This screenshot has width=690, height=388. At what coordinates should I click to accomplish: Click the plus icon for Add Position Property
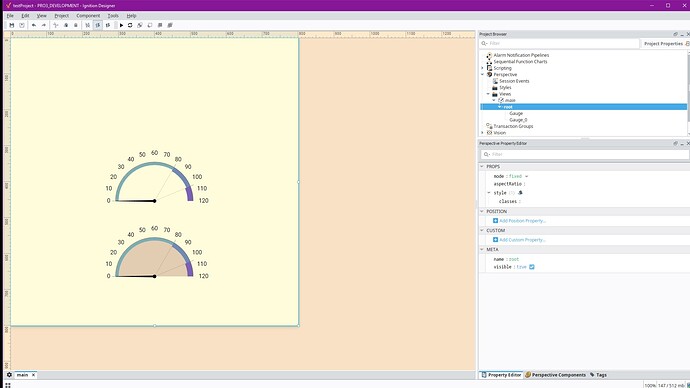(x=495, y=221)
